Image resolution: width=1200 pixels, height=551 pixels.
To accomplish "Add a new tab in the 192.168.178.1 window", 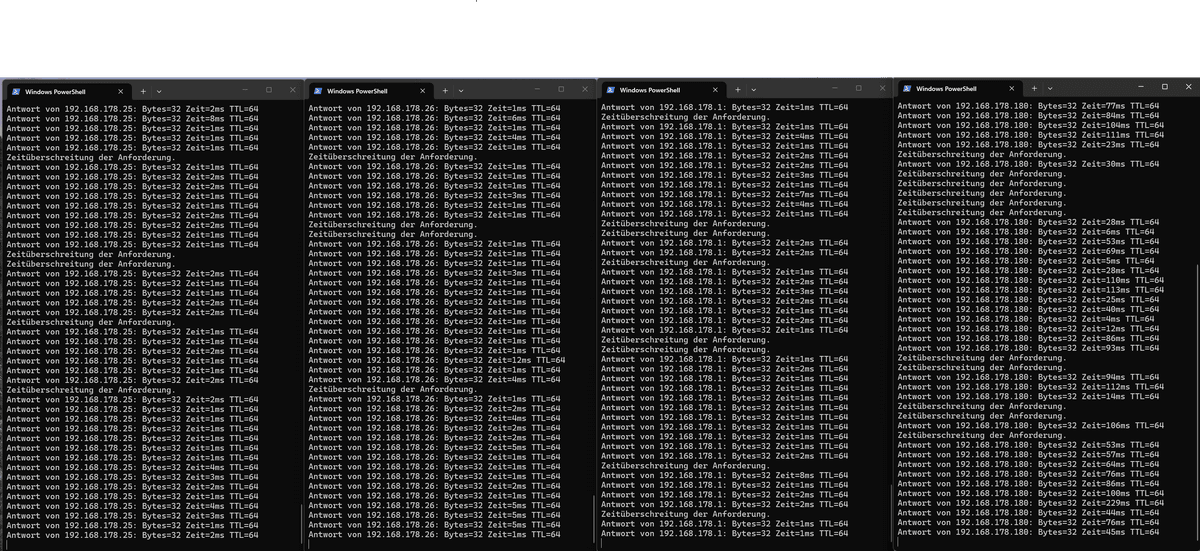I will point(738,90).
